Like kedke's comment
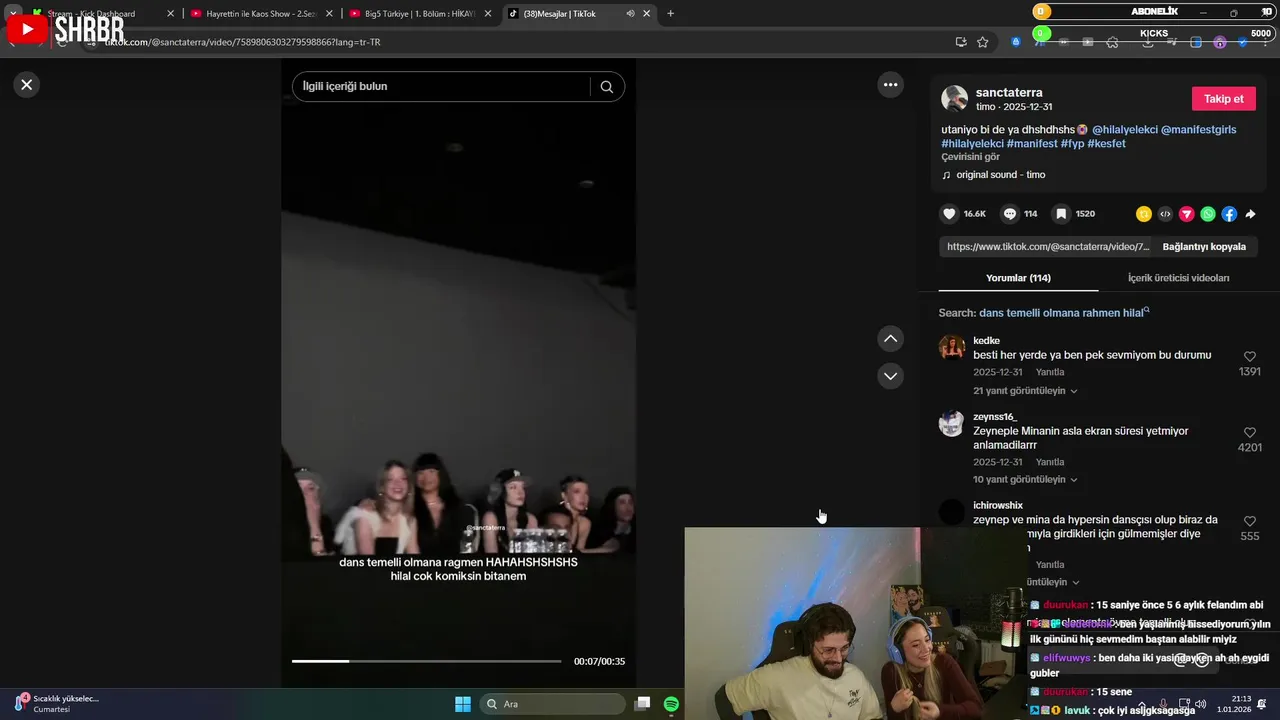 (1249, 357)
